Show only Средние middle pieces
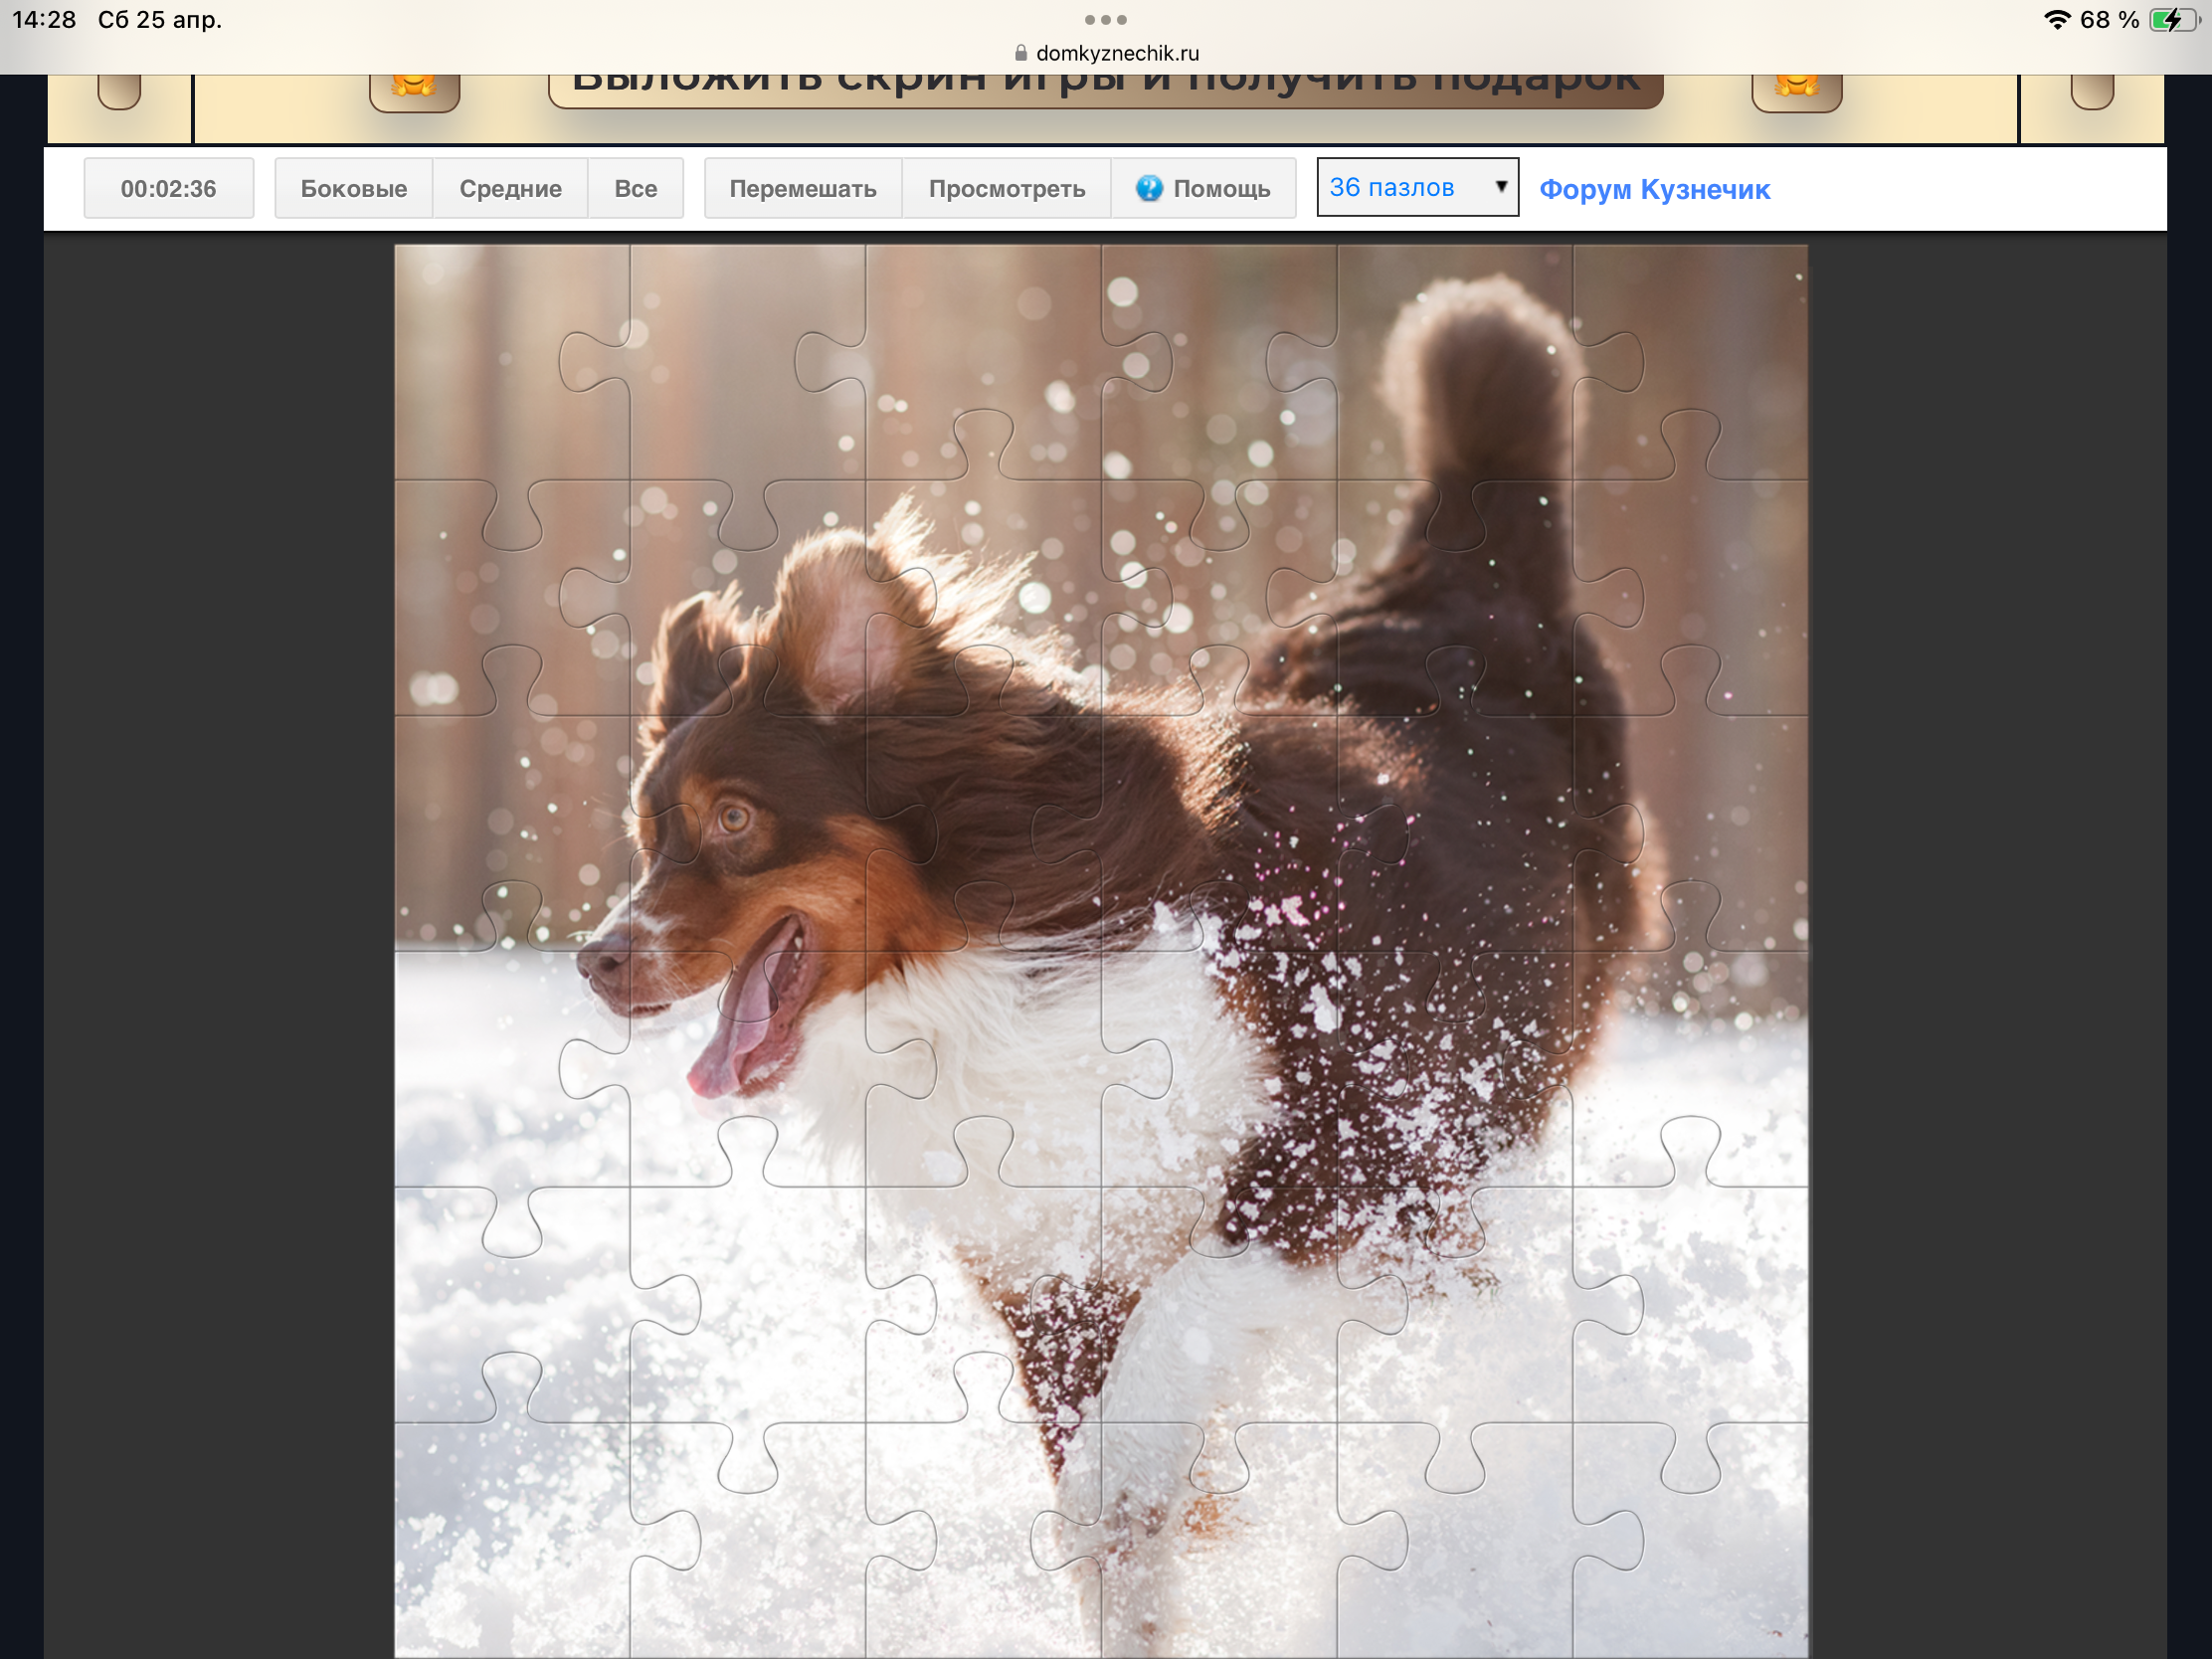Screen dimensions: 2212x1659 [x=510, y=188]
